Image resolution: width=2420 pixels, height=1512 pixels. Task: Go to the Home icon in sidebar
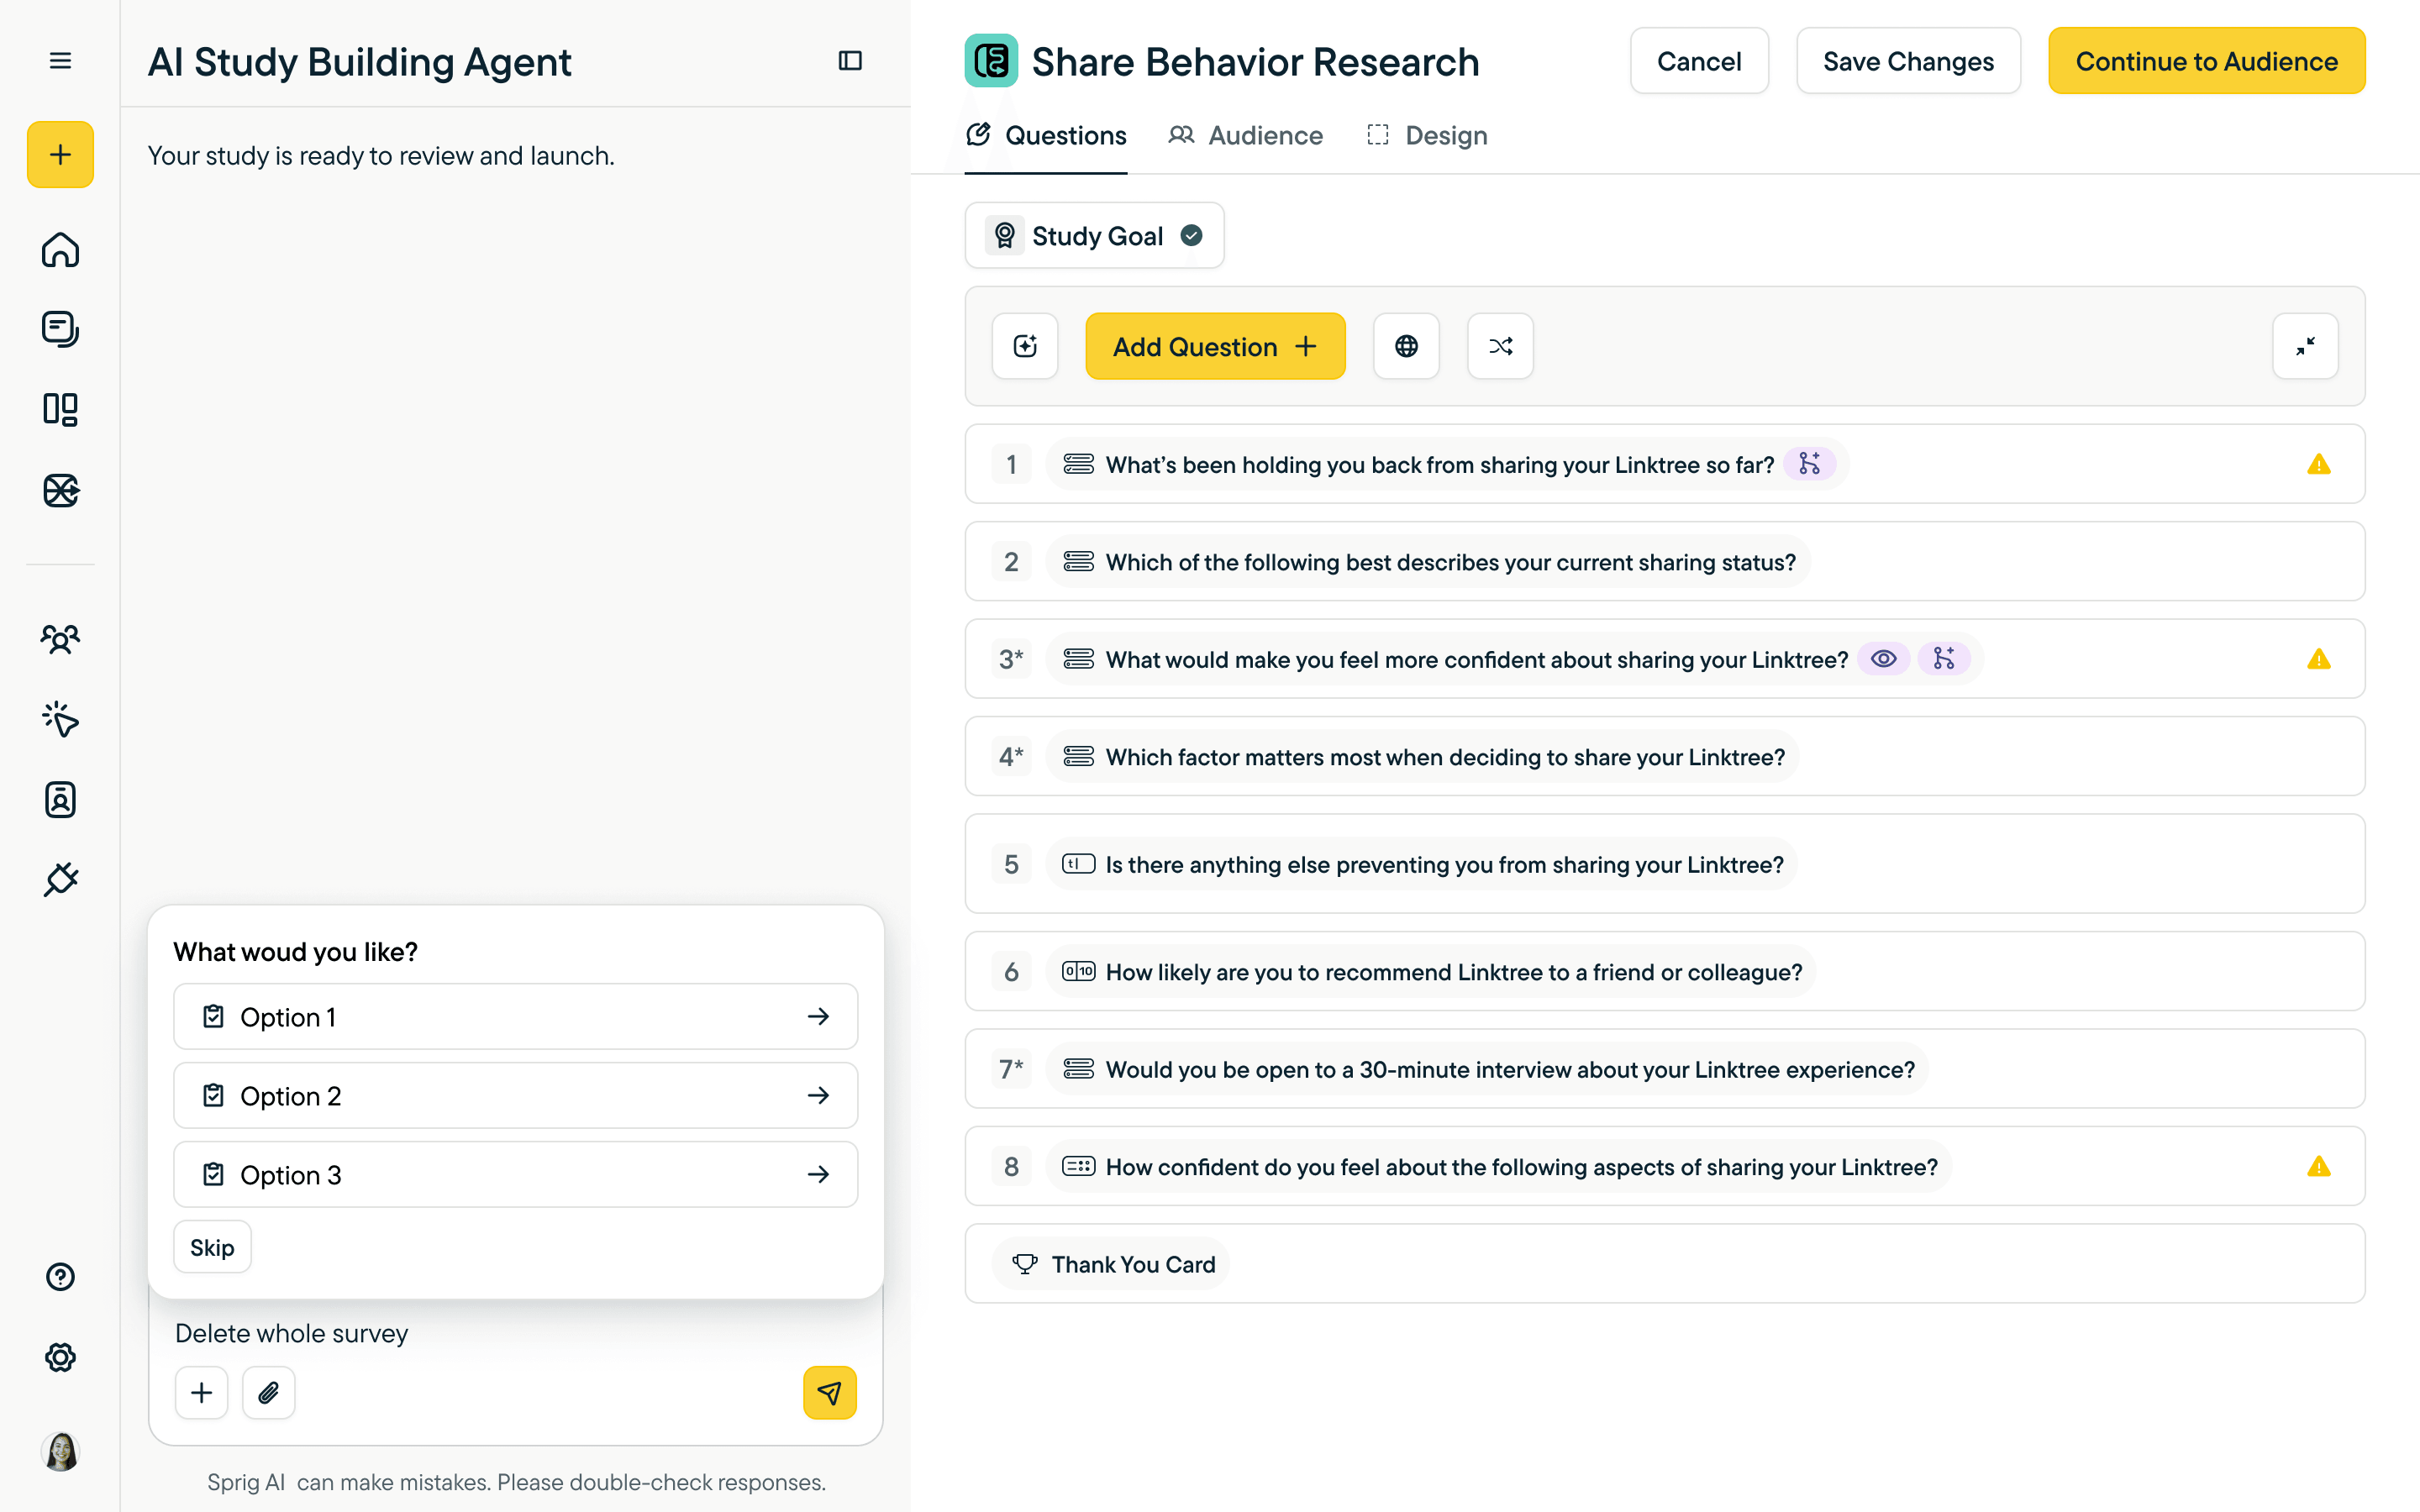(x=60, y=249)
